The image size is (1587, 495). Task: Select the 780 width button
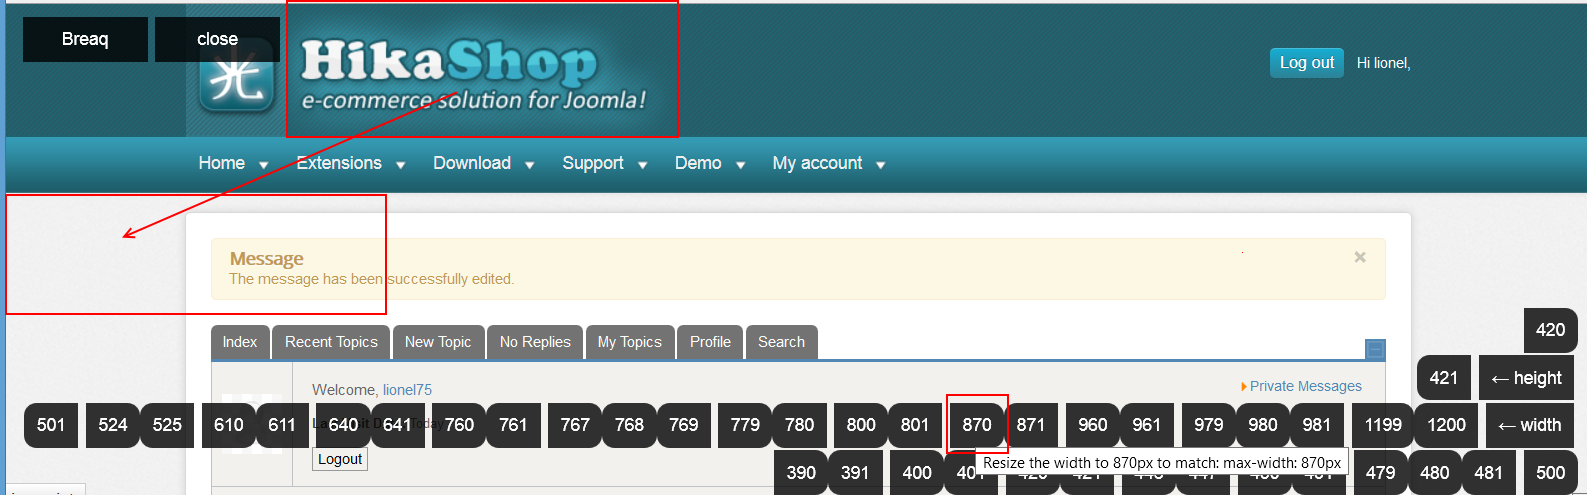[x=799, y=425]
